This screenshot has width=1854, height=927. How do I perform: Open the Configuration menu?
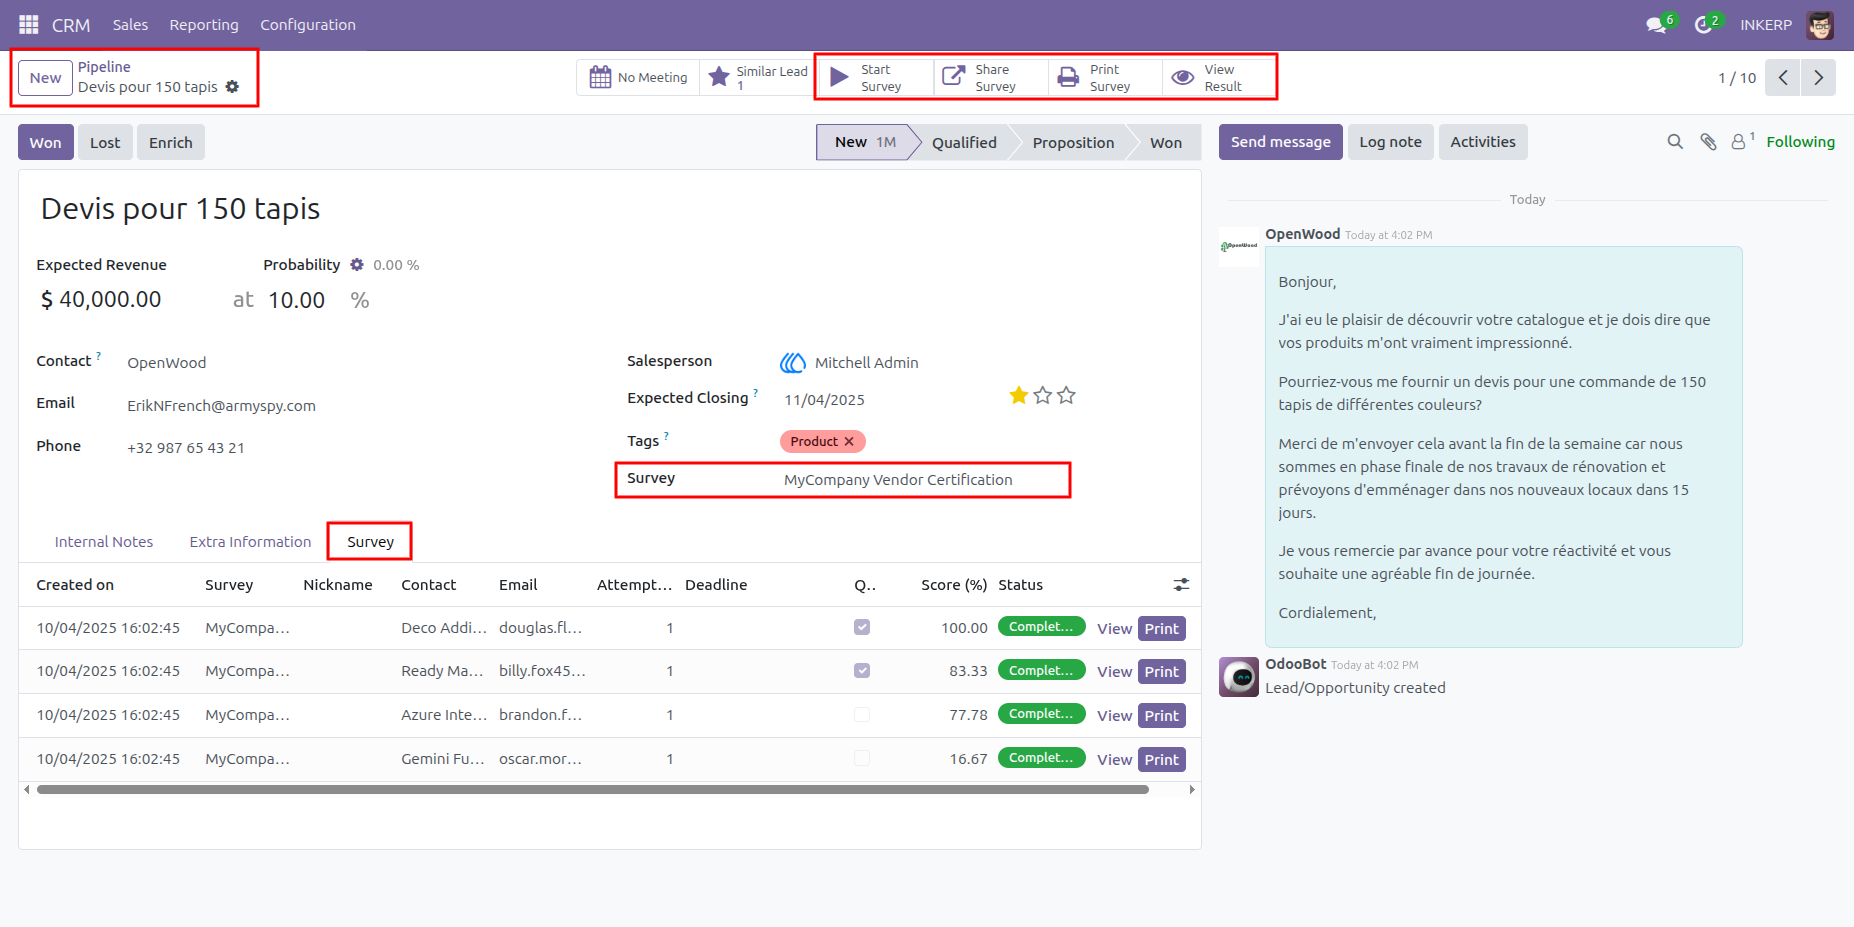[x=308, y=25]
